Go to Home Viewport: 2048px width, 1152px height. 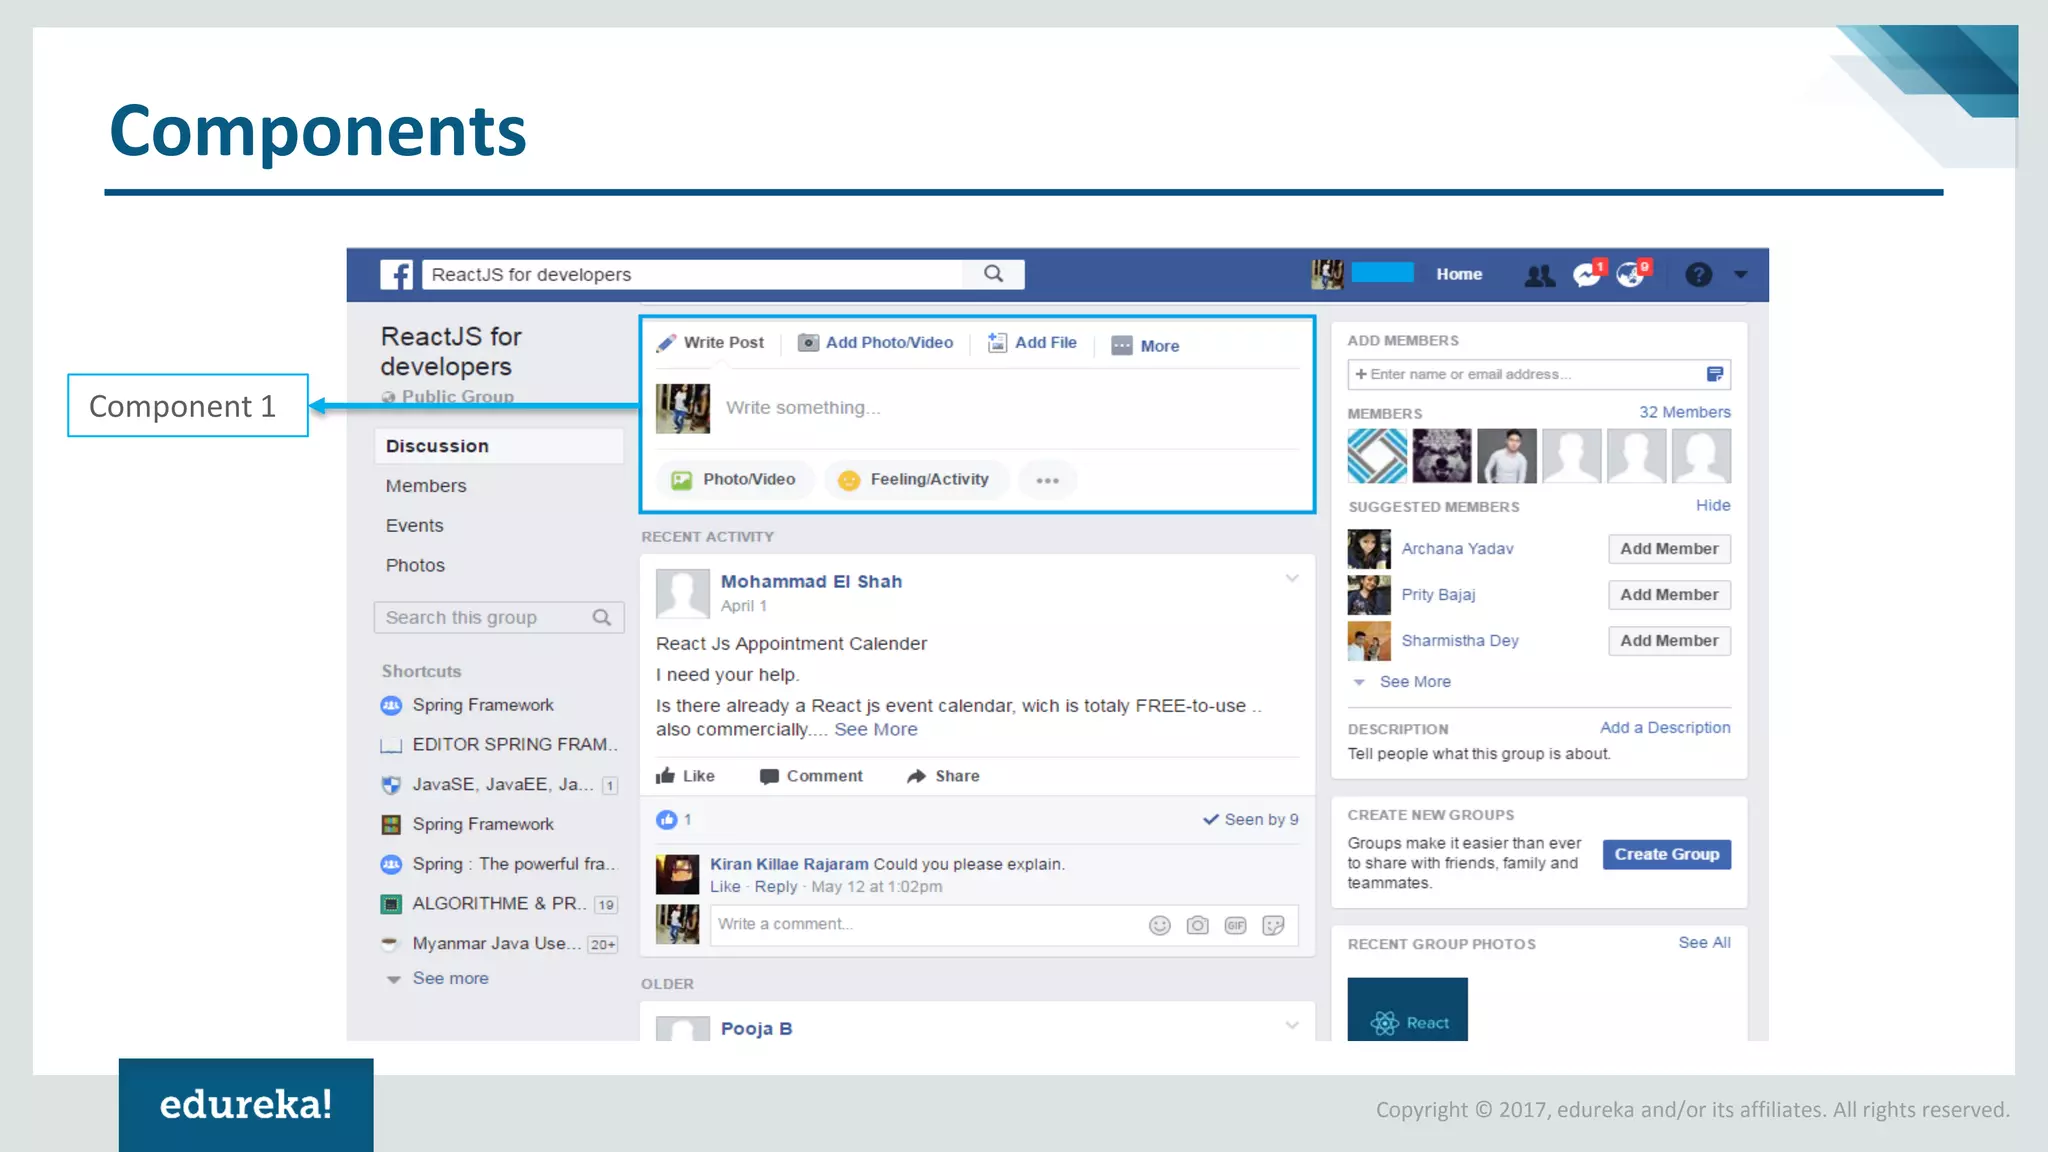(x=1459, y=274)
